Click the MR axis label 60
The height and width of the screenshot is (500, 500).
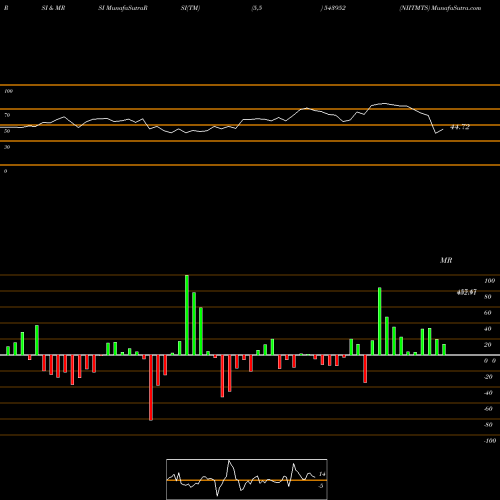488,313
